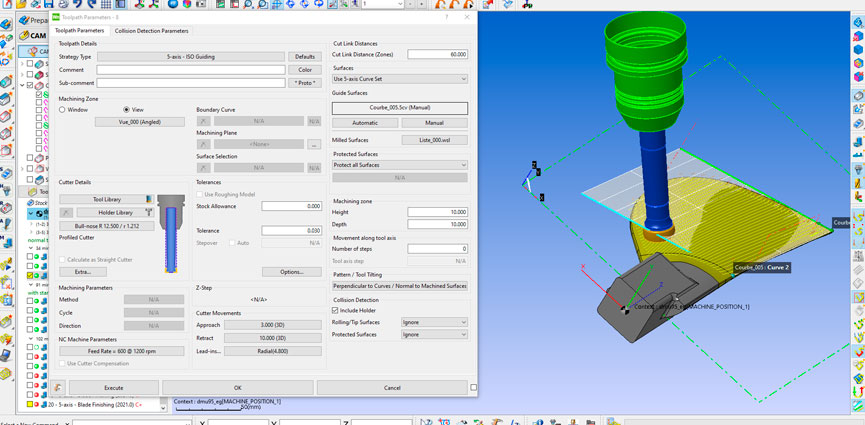Open the Protect all Surfaces dropdown

399,164
